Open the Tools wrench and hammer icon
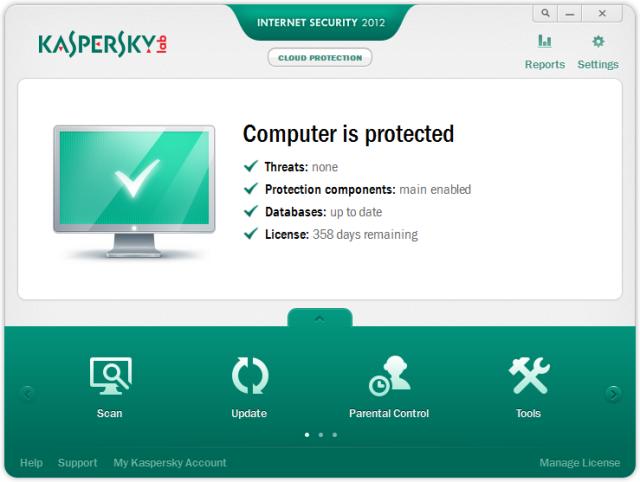 tap(529, 375)
